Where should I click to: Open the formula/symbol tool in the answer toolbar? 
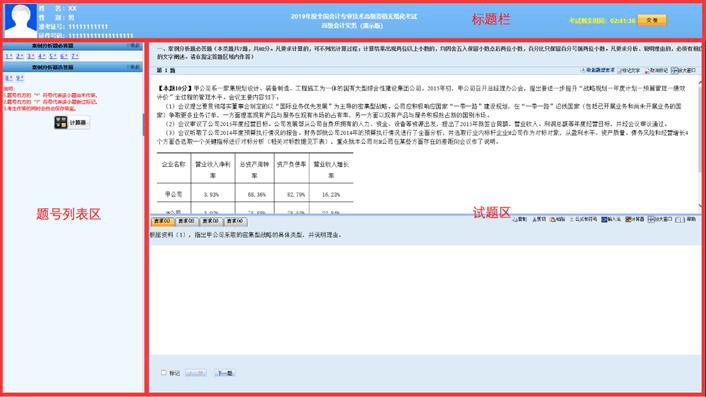584,219
